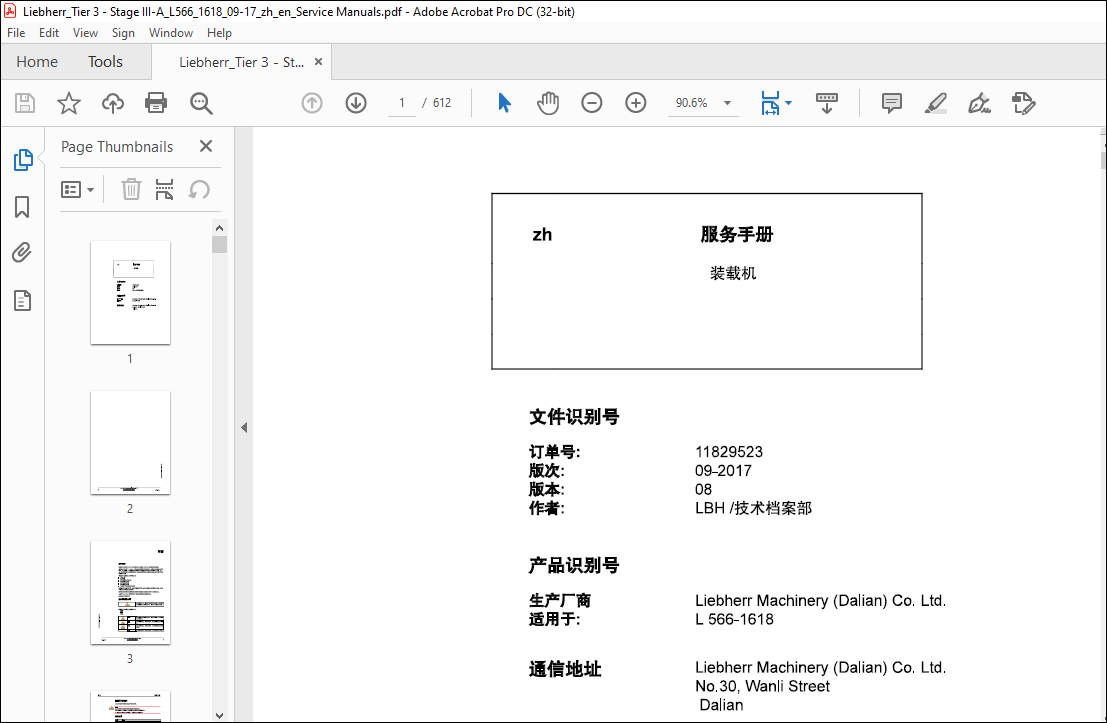Click the thumbnail panel scrollbar handle
The height and width of the screenshot is (723, 1107).
click(220, 244)
